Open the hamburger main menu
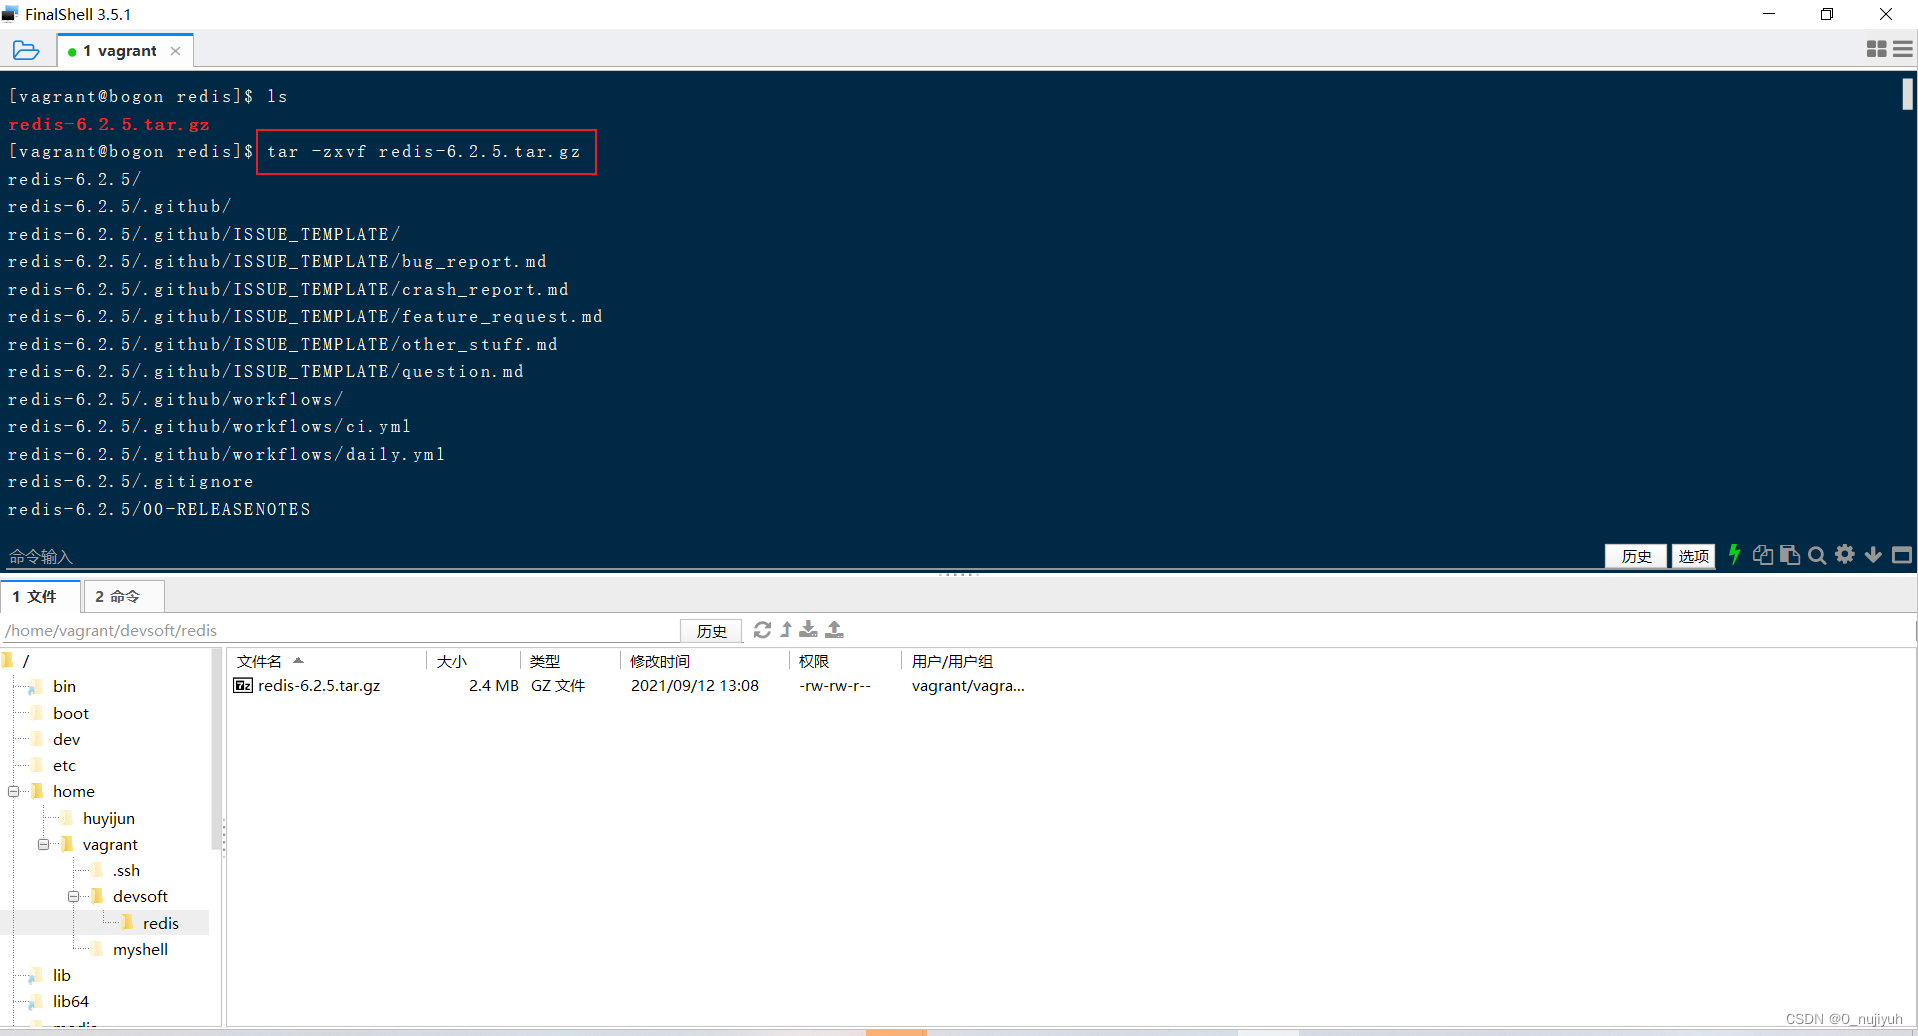The width and height of the screenshot is (1918, 1036). tap(1902, 49)
